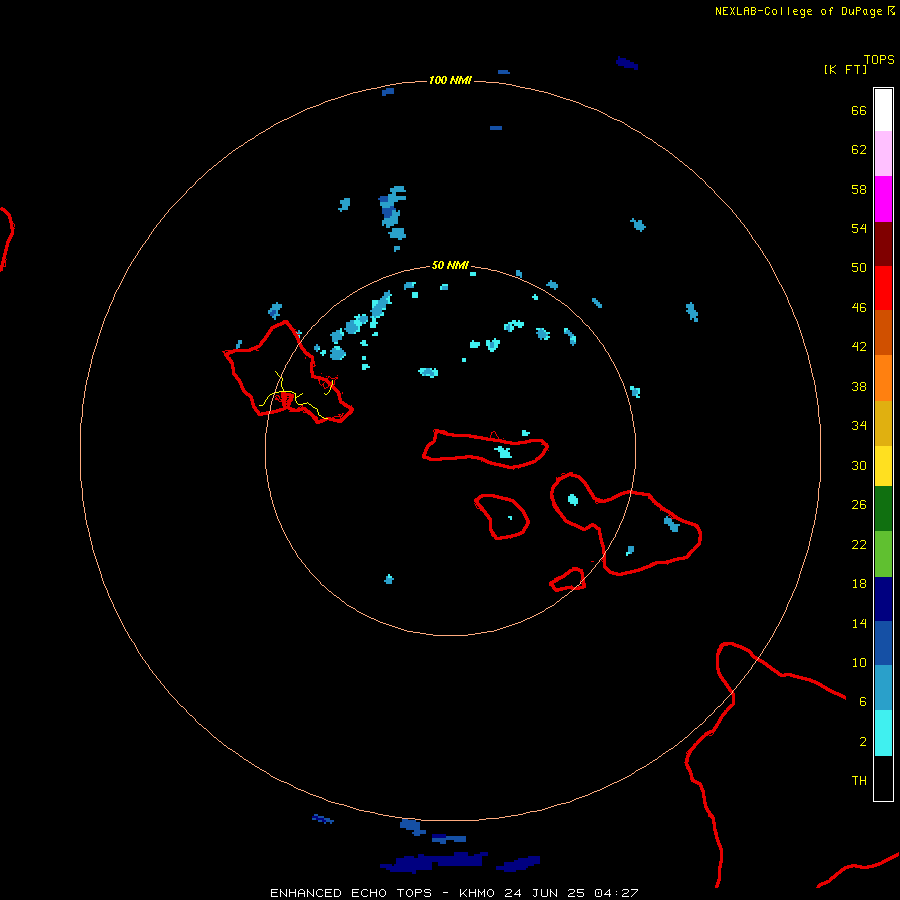
Task: Click the legend value 30
Action: pyautogui.click(x=859, y=465)
